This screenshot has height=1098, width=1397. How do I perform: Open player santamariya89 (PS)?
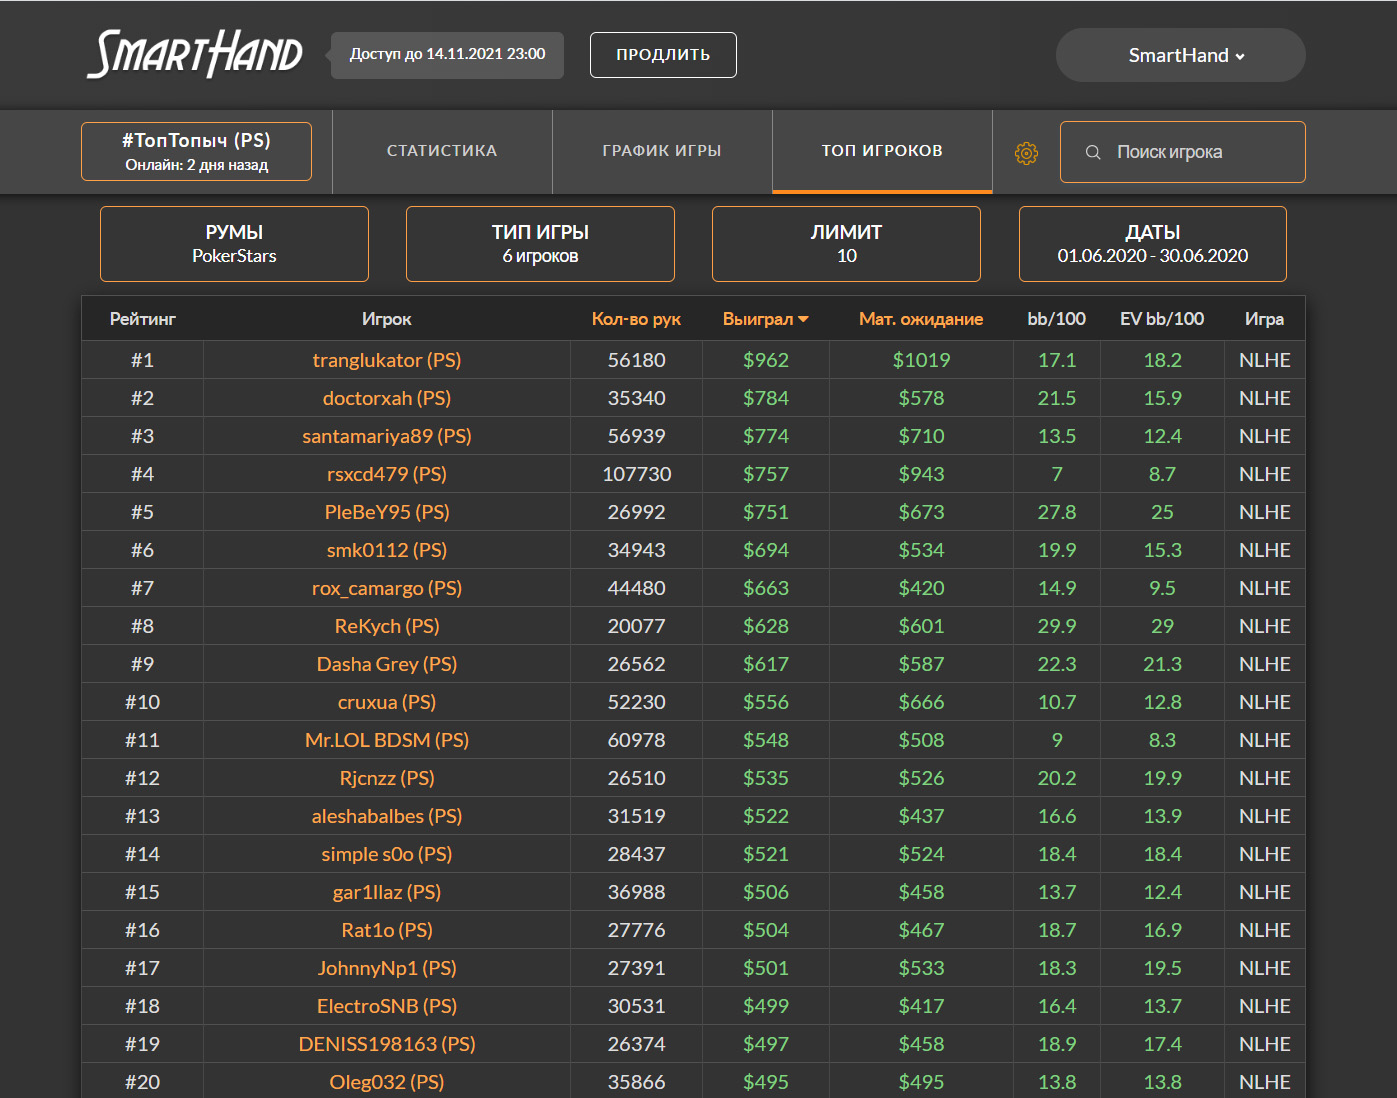tap(387, 436)
